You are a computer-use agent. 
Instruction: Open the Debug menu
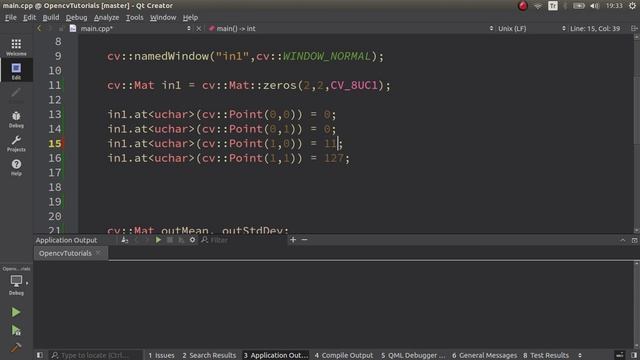click(76, 18)
